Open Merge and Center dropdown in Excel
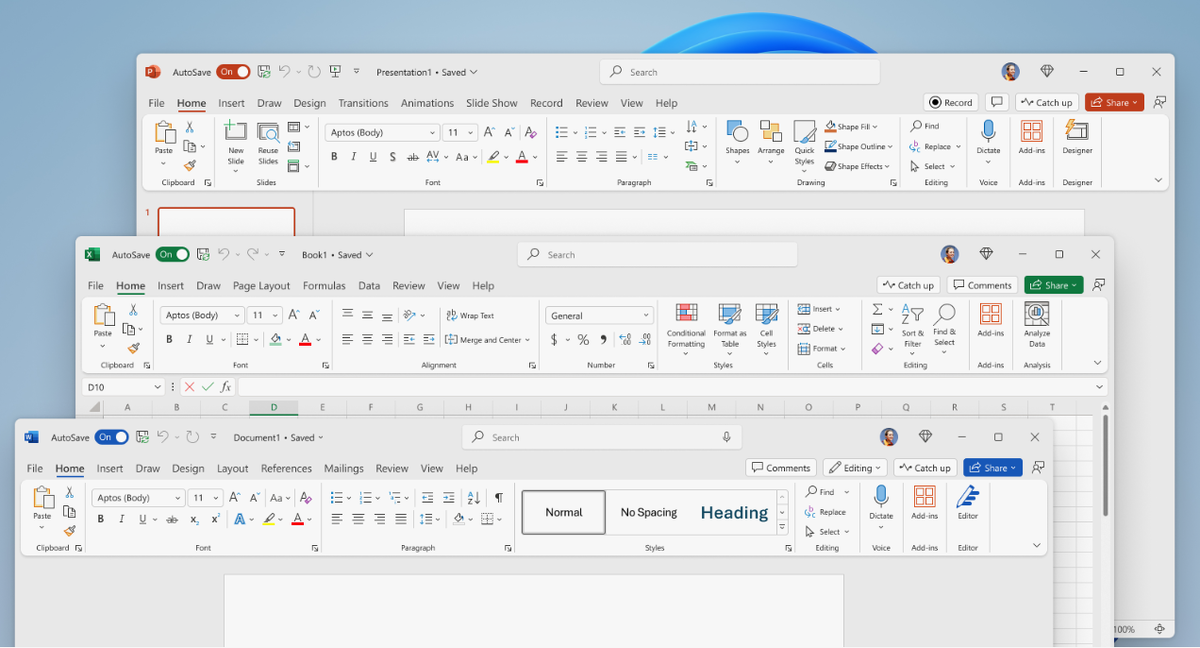1200x648 pixels. [x=530, y=340]
